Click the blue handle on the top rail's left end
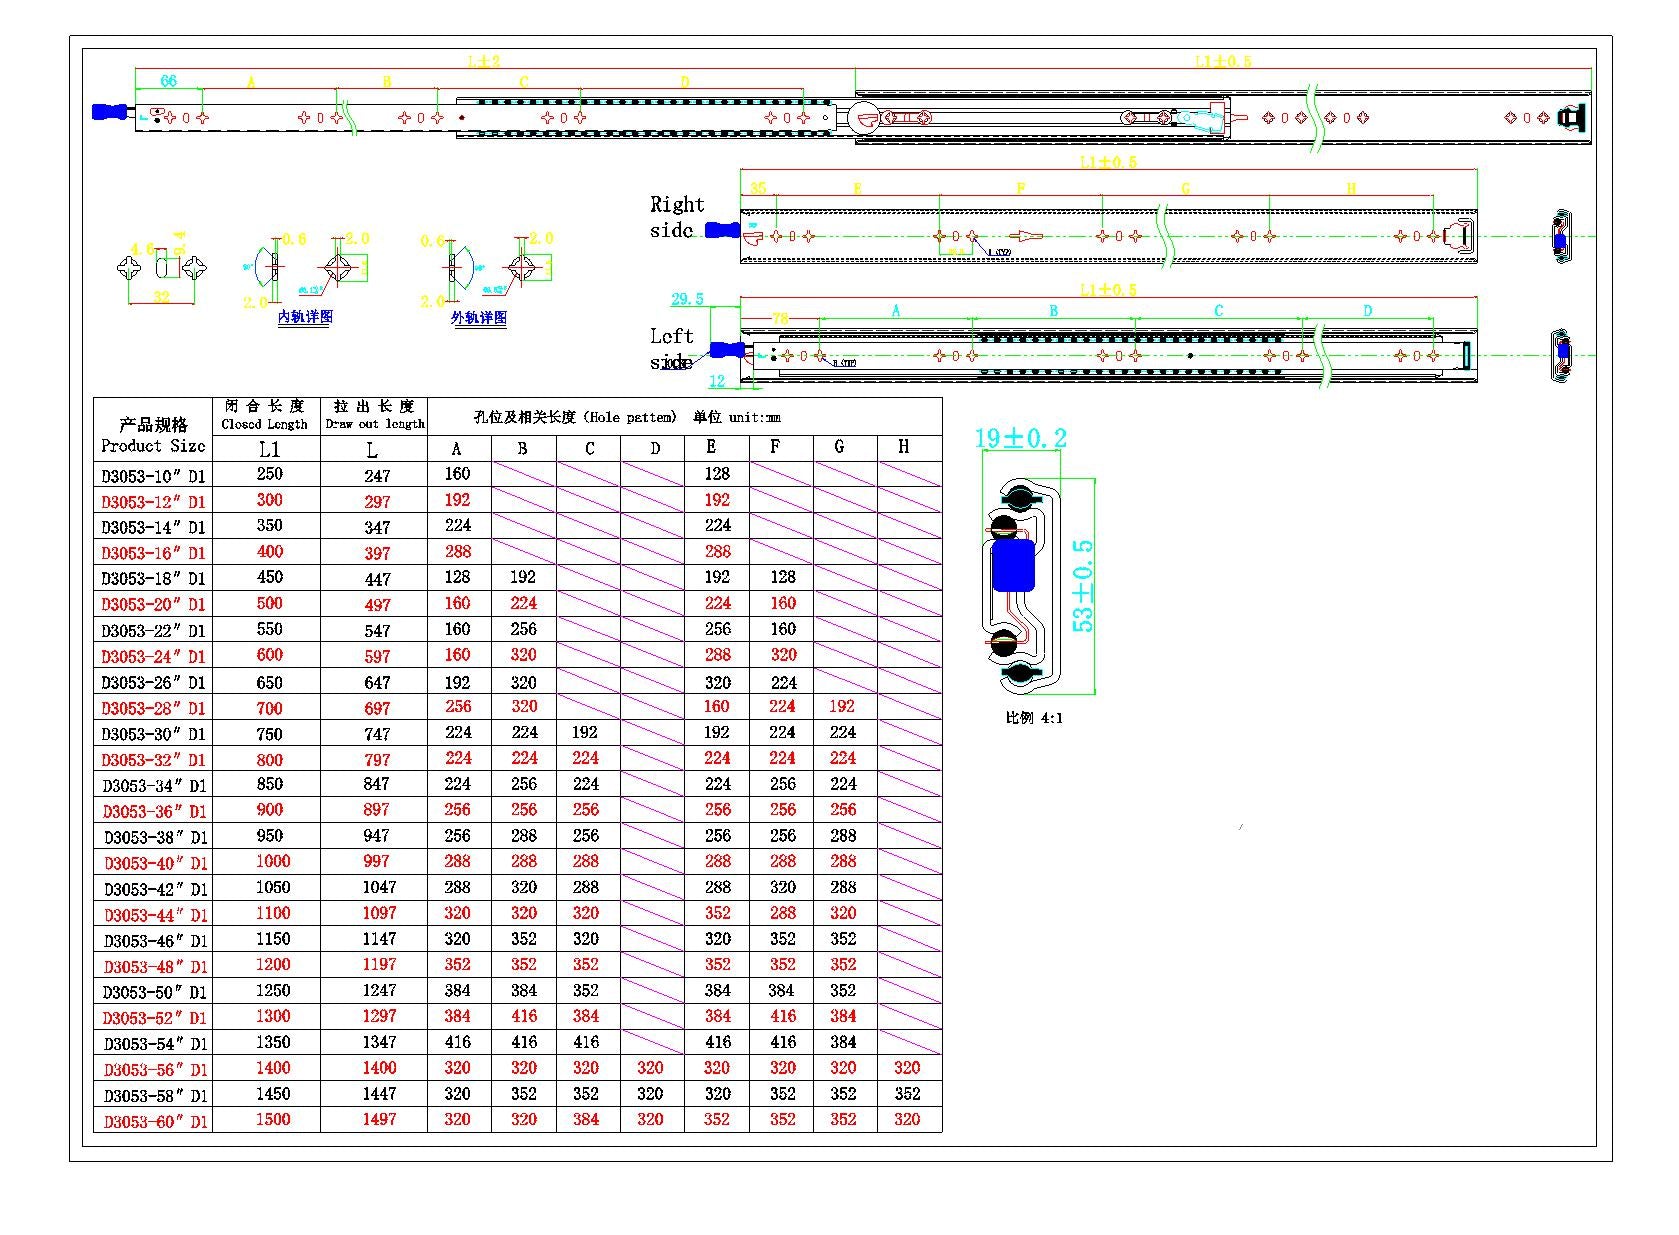 pyautogui.click(x=109, y=113)
